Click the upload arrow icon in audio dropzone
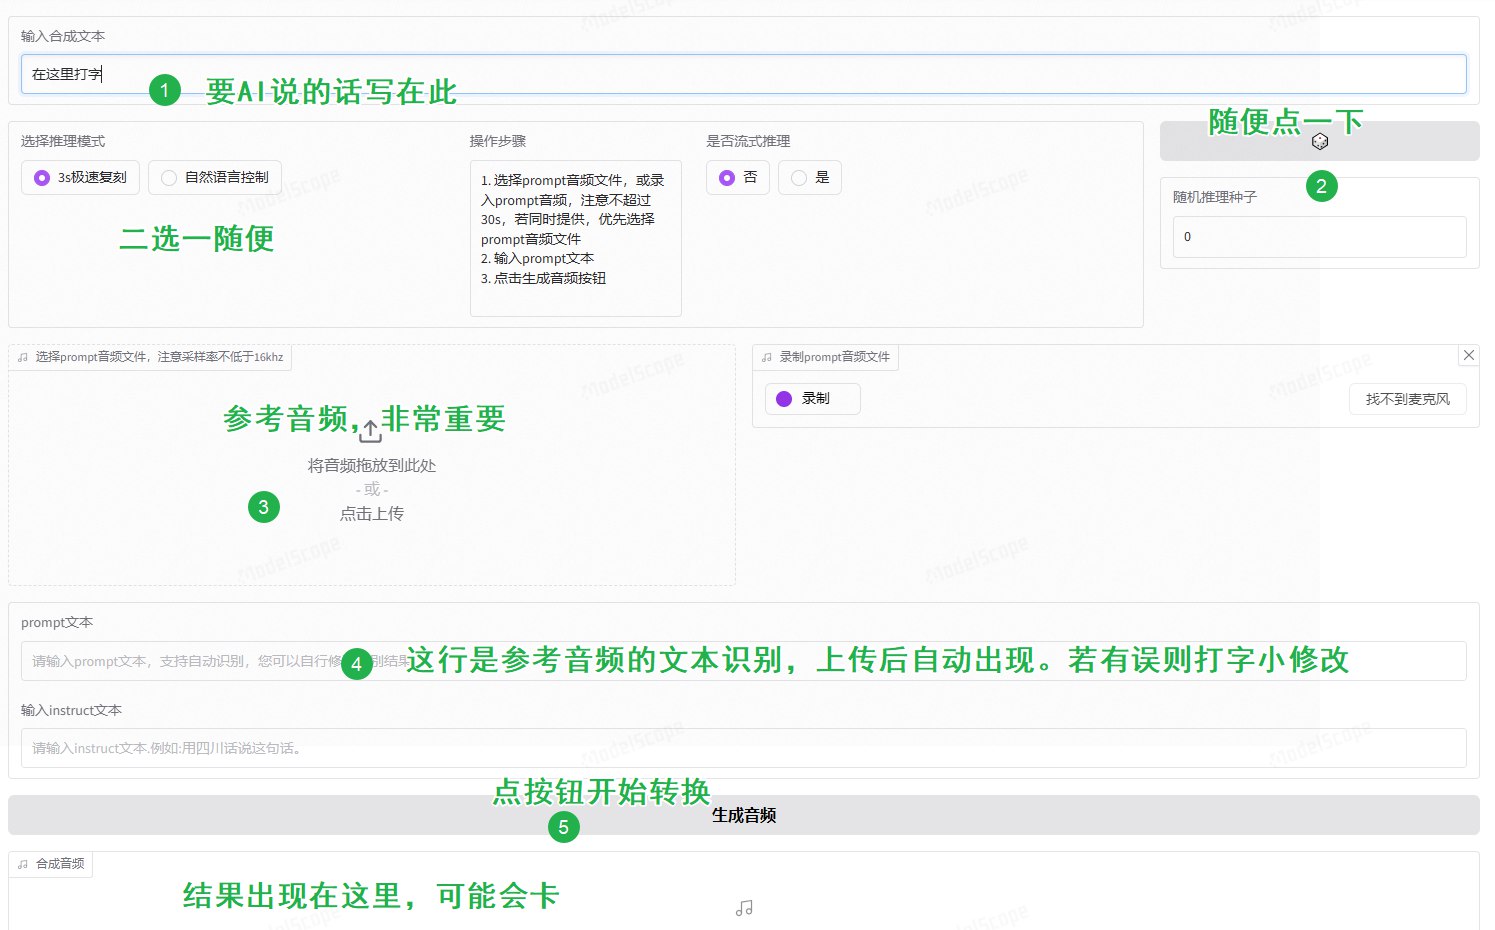 370,431
